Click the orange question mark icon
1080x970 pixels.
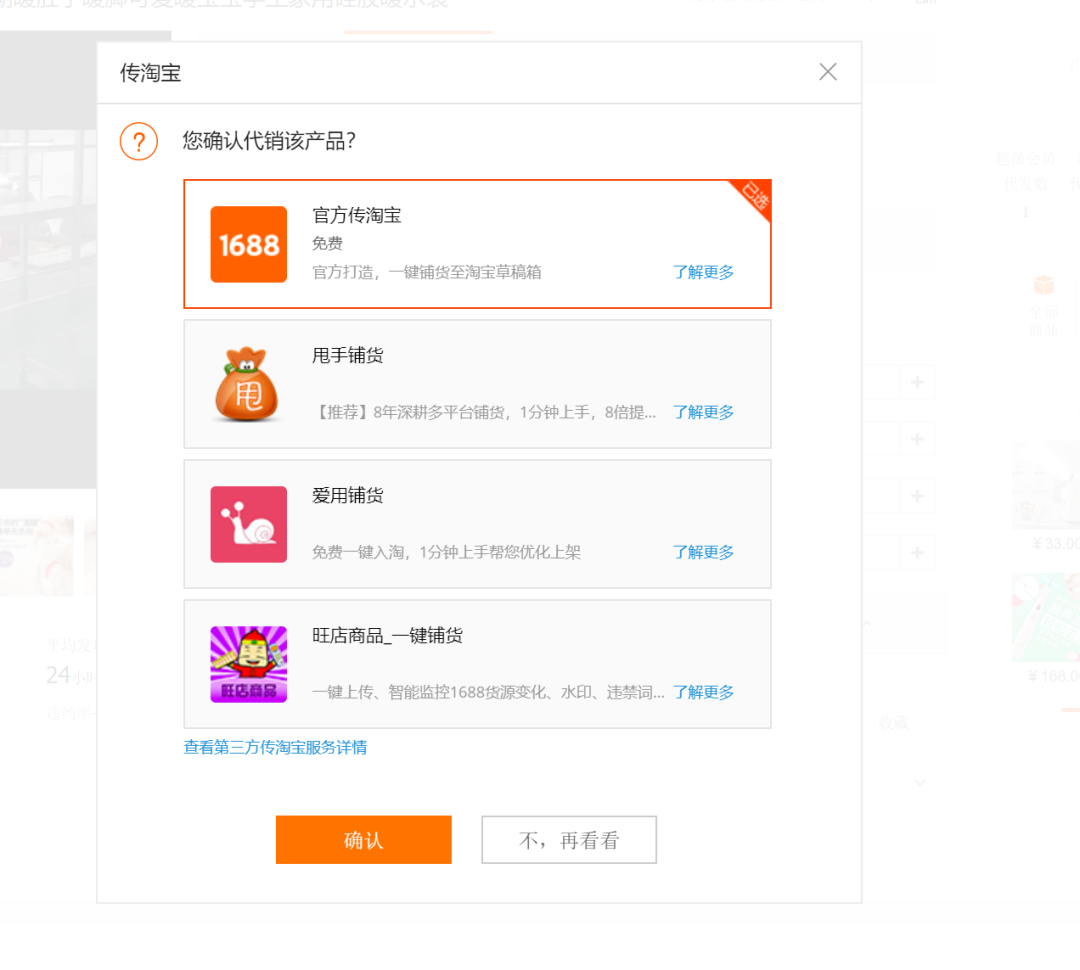(139, 141)
